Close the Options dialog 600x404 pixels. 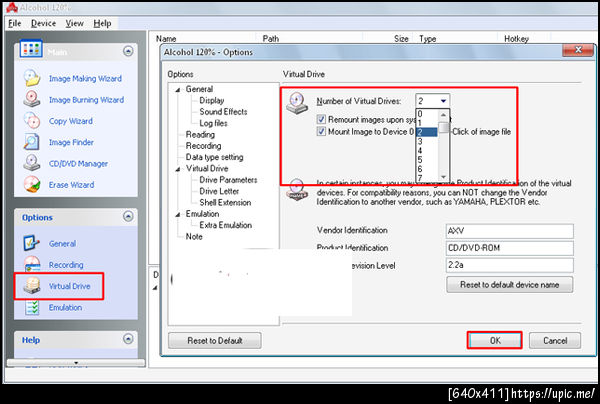tap(578, 50)
